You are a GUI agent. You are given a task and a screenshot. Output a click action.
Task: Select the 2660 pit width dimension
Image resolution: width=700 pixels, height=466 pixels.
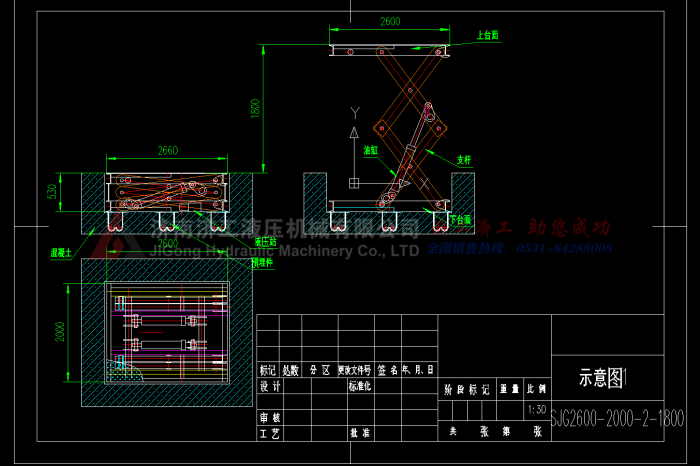[167, 151]
